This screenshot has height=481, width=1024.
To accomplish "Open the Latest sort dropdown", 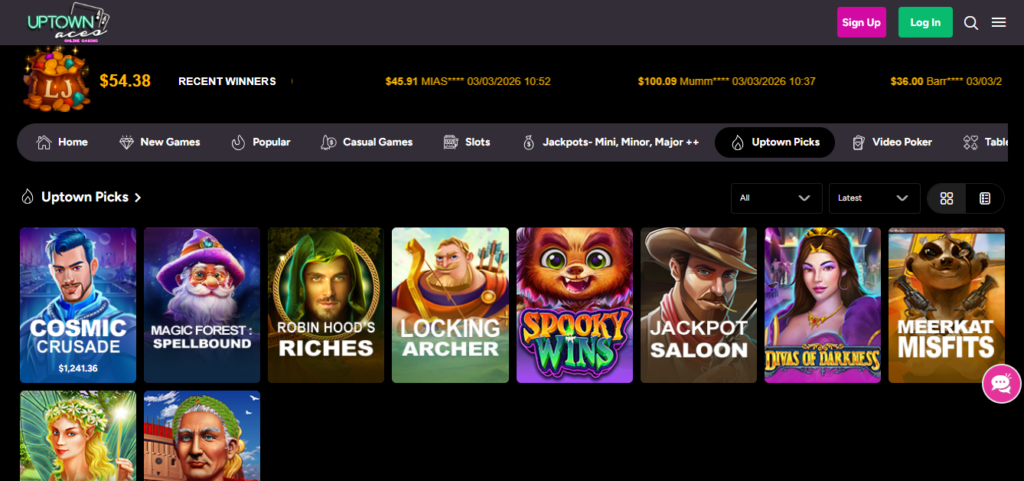I will coord(874,198).
